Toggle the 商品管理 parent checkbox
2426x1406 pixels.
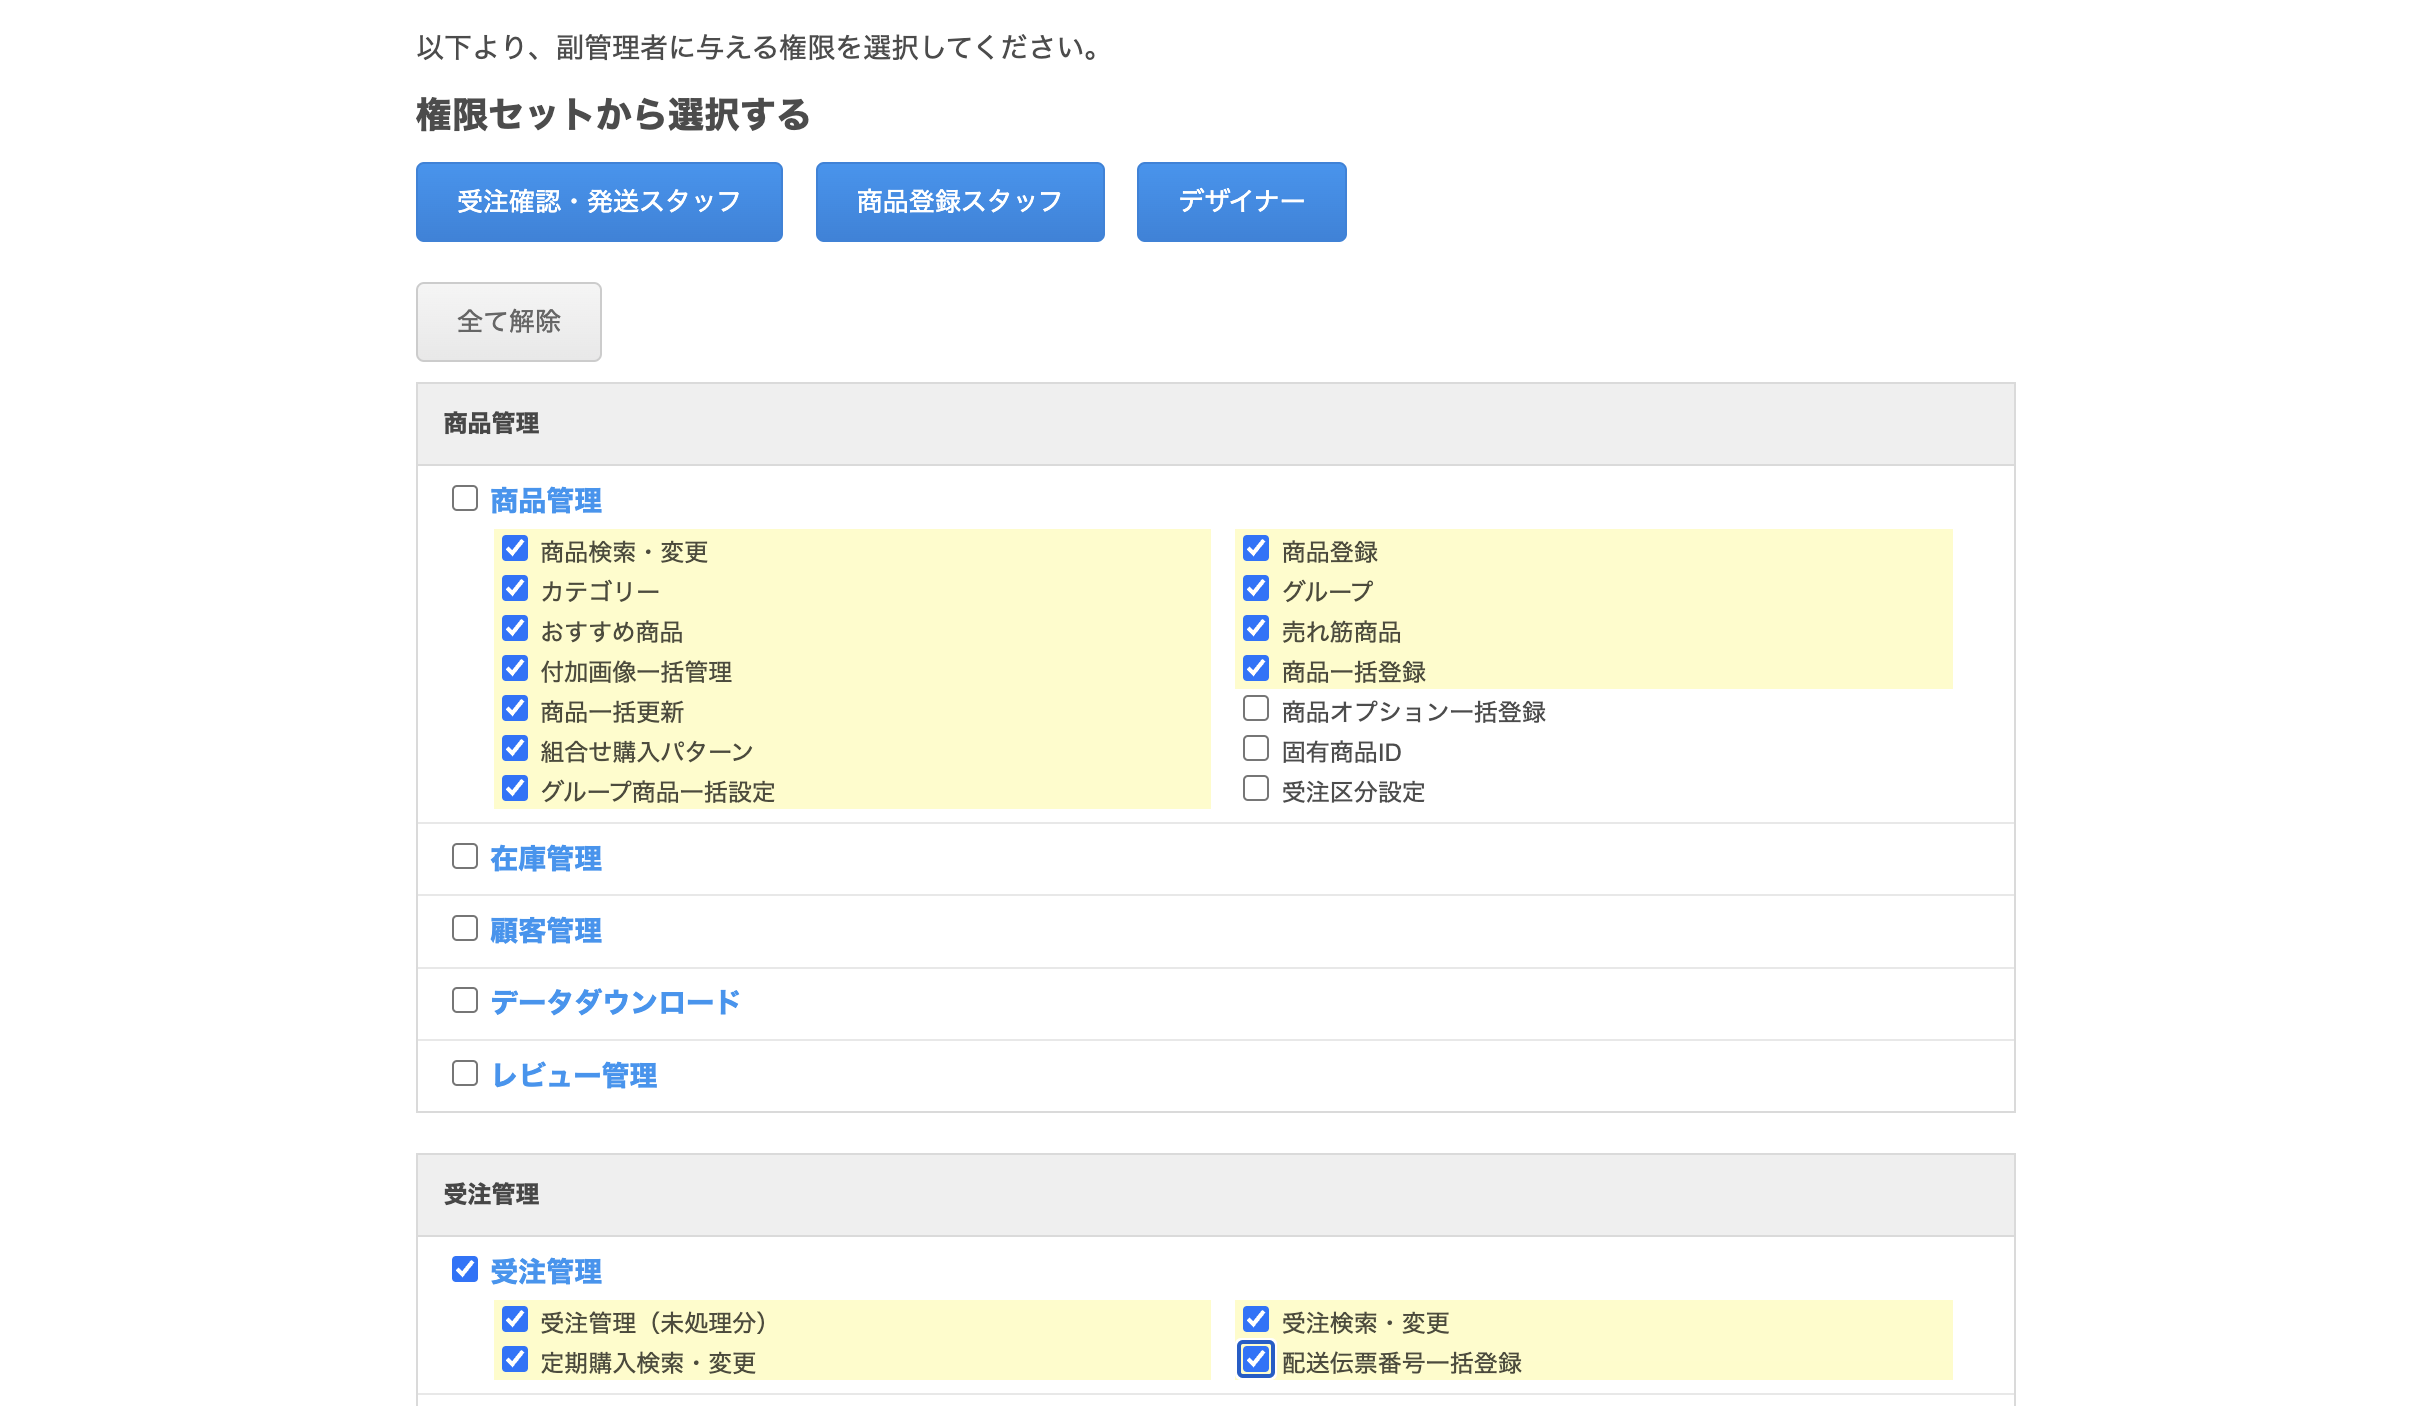pyautogui.click(x=465, y=498)
